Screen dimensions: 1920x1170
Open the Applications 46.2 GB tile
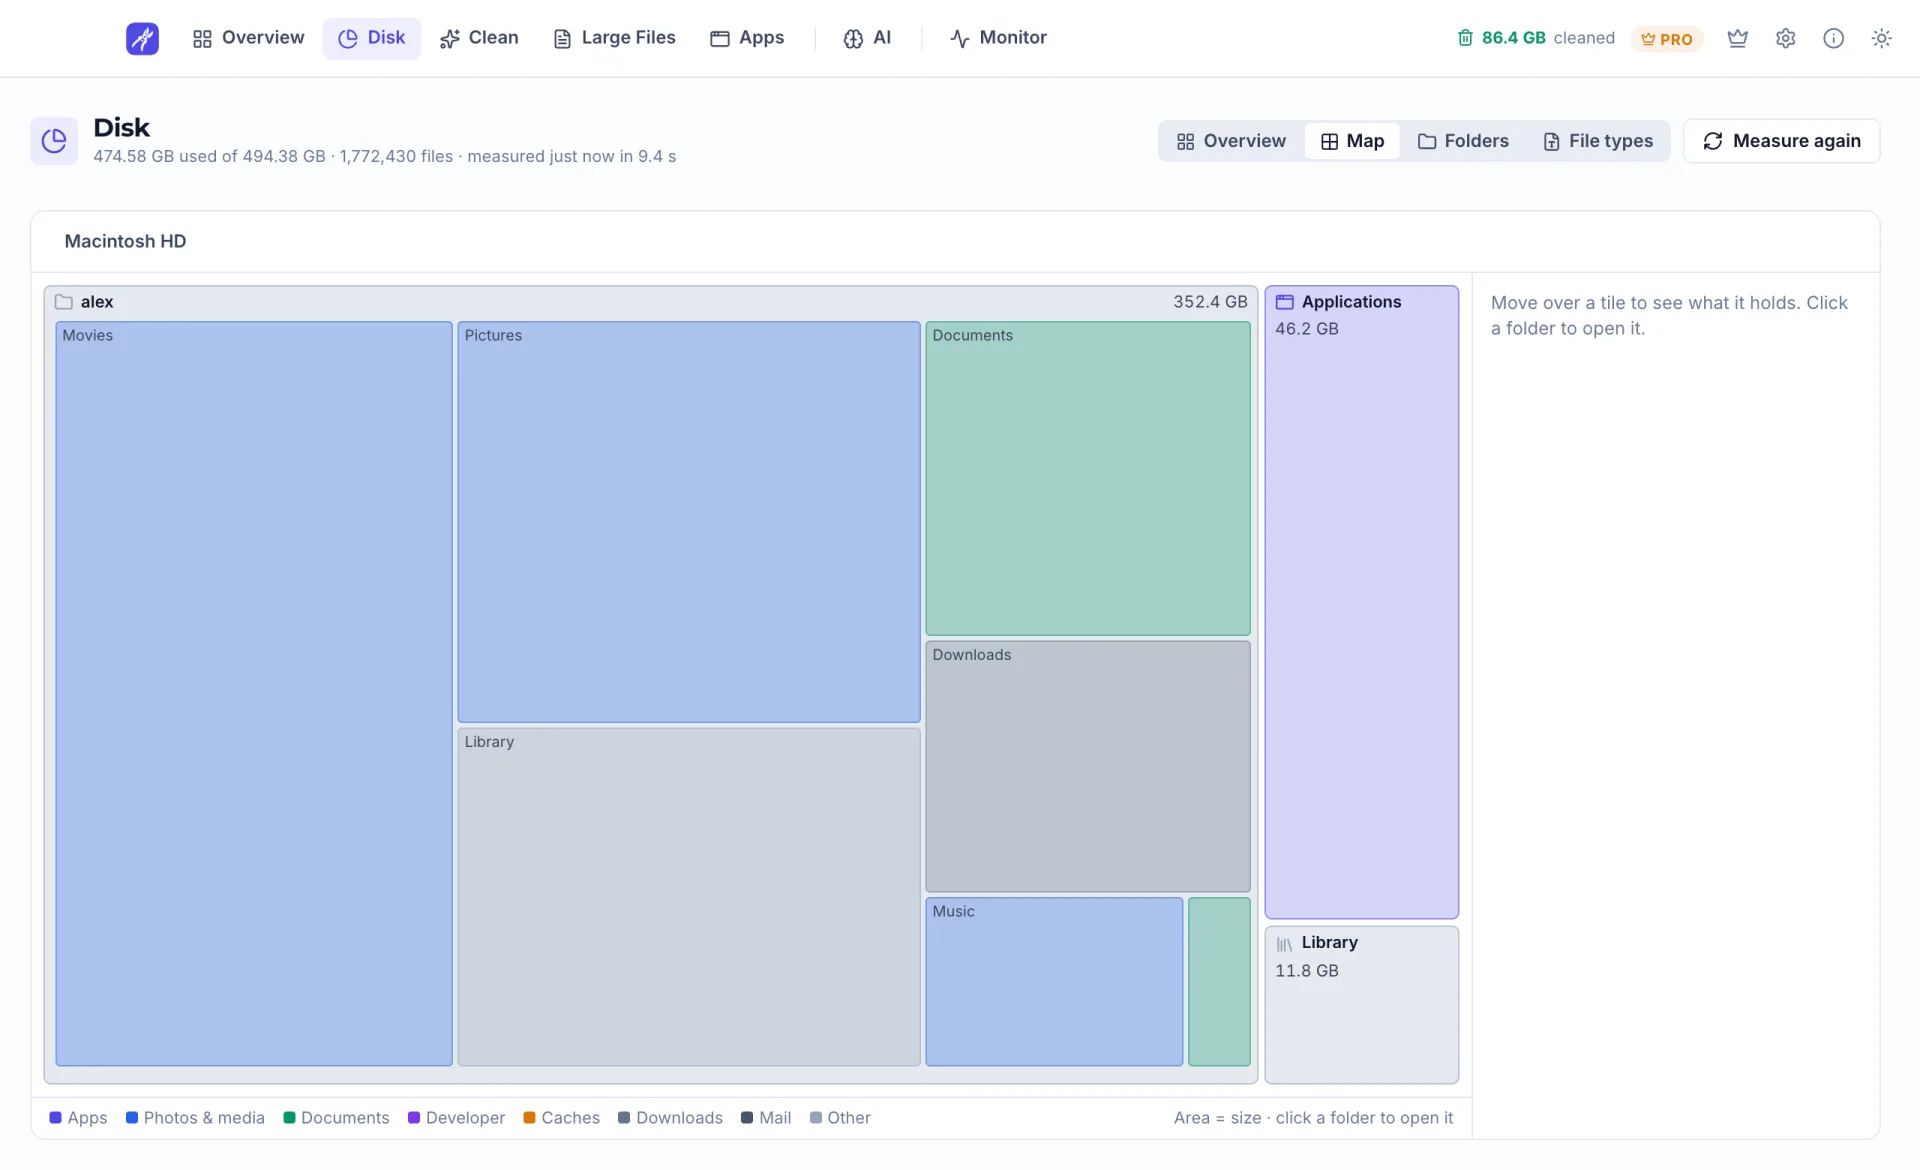tap(1362, 602)
